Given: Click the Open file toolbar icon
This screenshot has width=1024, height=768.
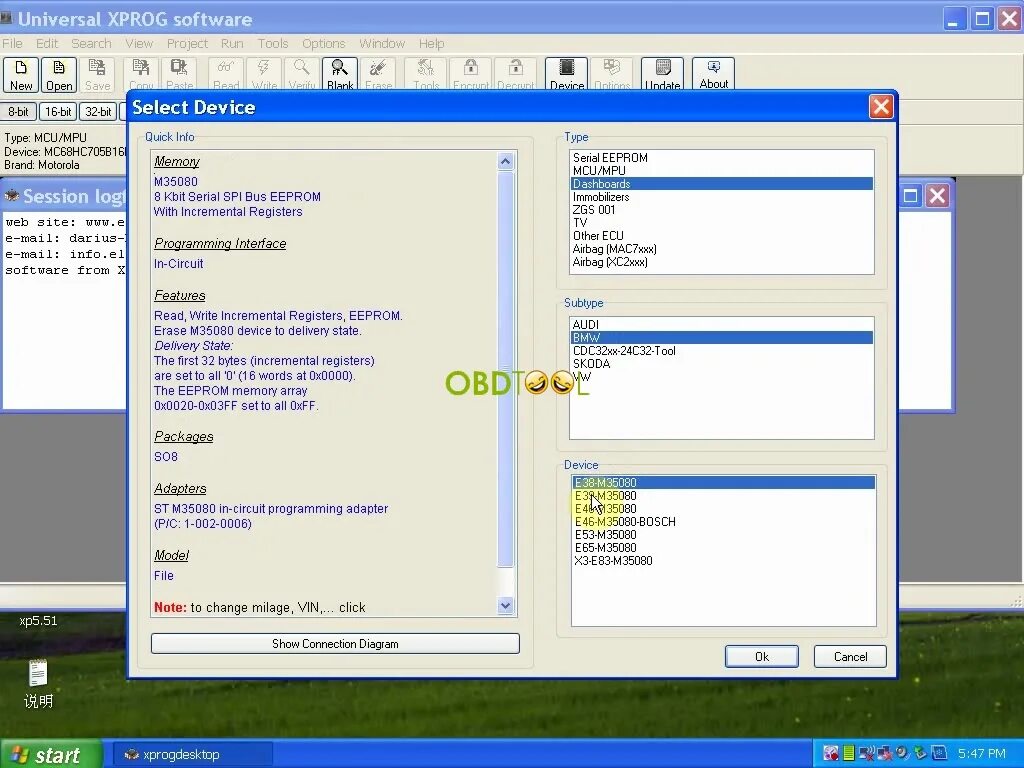Looking at the screenshot, I should (59, 74).
